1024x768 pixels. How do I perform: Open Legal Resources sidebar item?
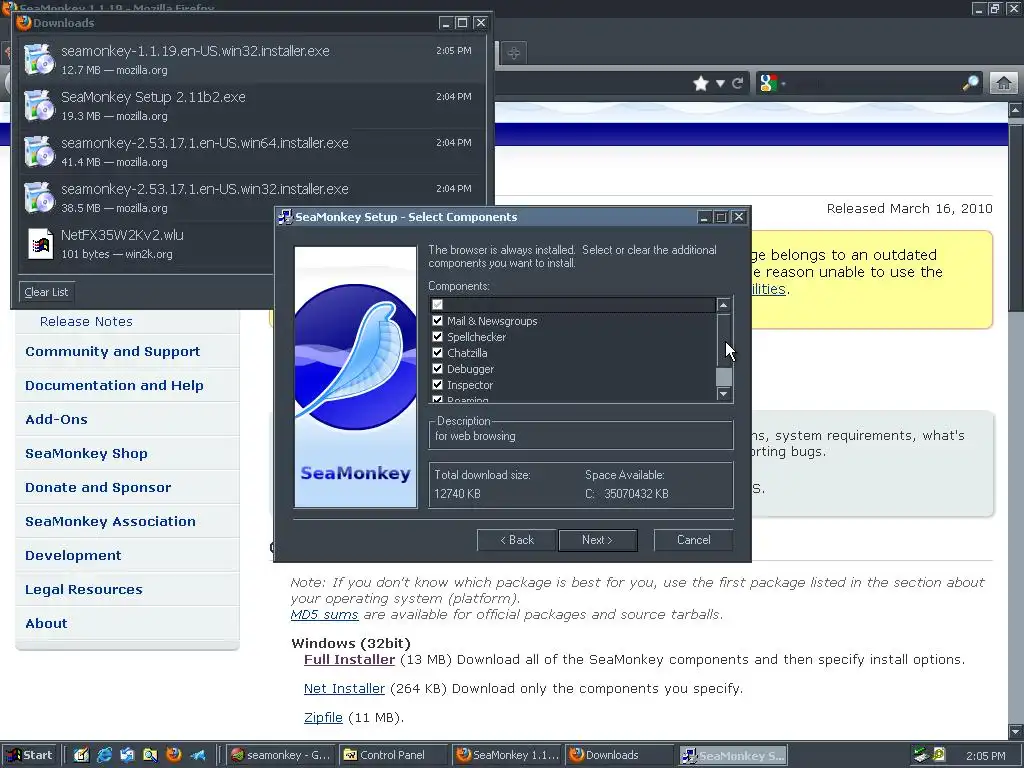pyautogui.click(x=84, y=589)
